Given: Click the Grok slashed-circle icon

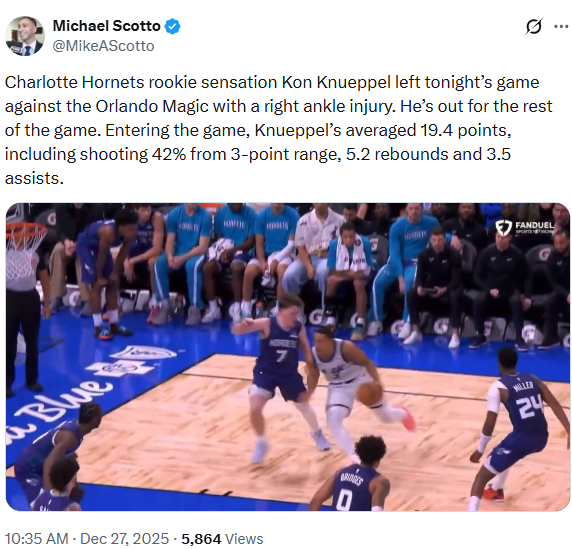Looking at the screenshot, I should coord(534,26).
